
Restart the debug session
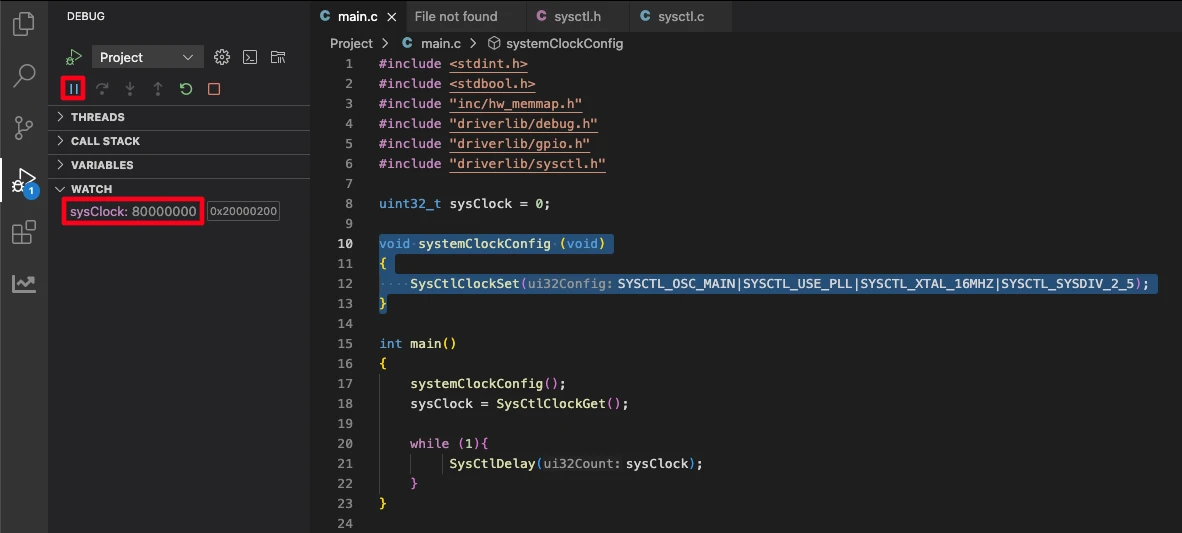(x=186, y=89)
